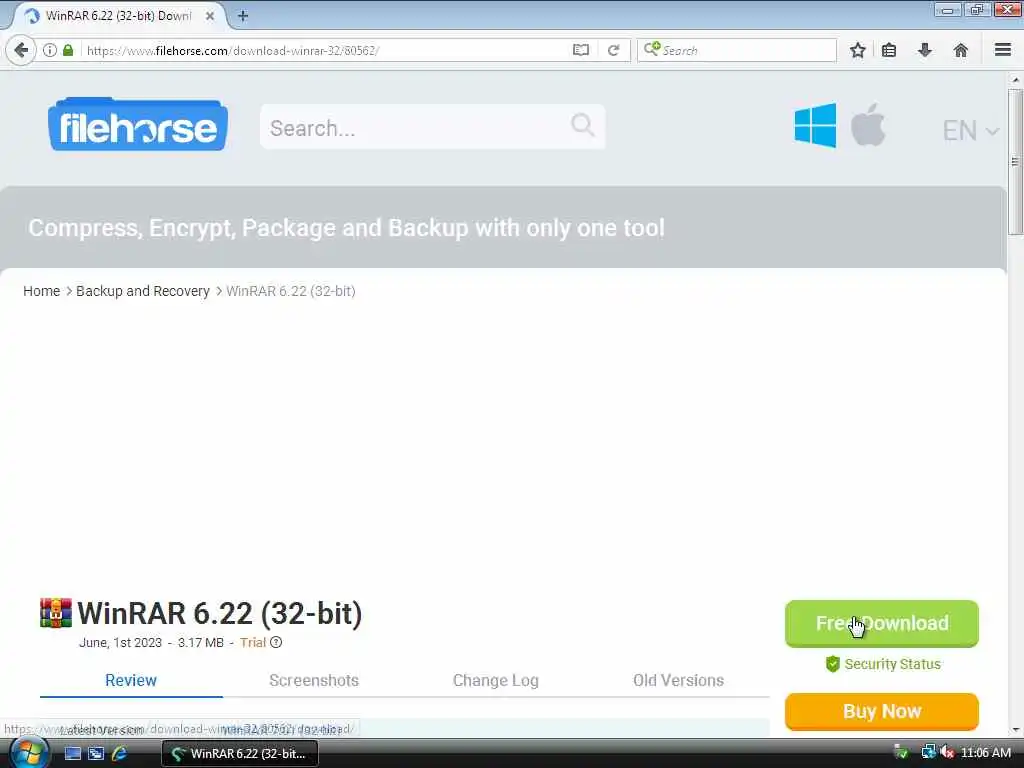Switch to the Old Versions tab
Viewport: 1024px width, 768px height.
tap(679, 680)
